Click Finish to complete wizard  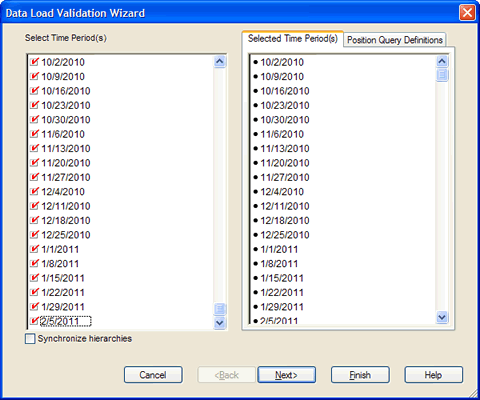(360, 375)
